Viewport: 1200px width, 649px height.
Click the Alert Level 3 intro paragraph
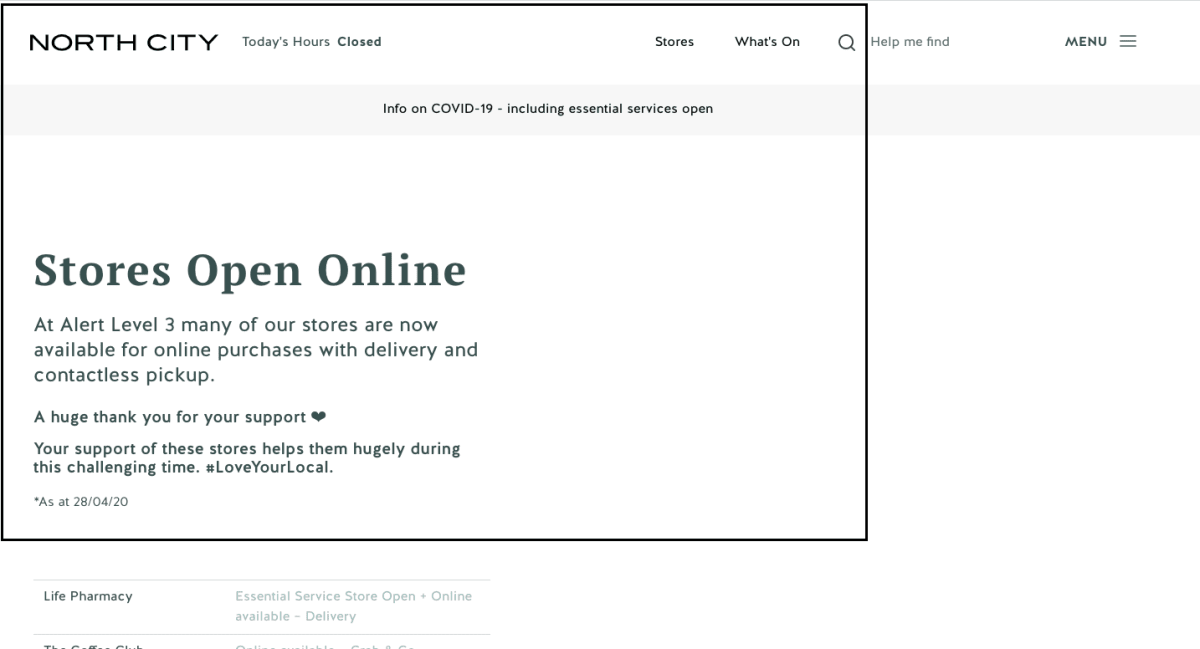(x=256, y=351)
